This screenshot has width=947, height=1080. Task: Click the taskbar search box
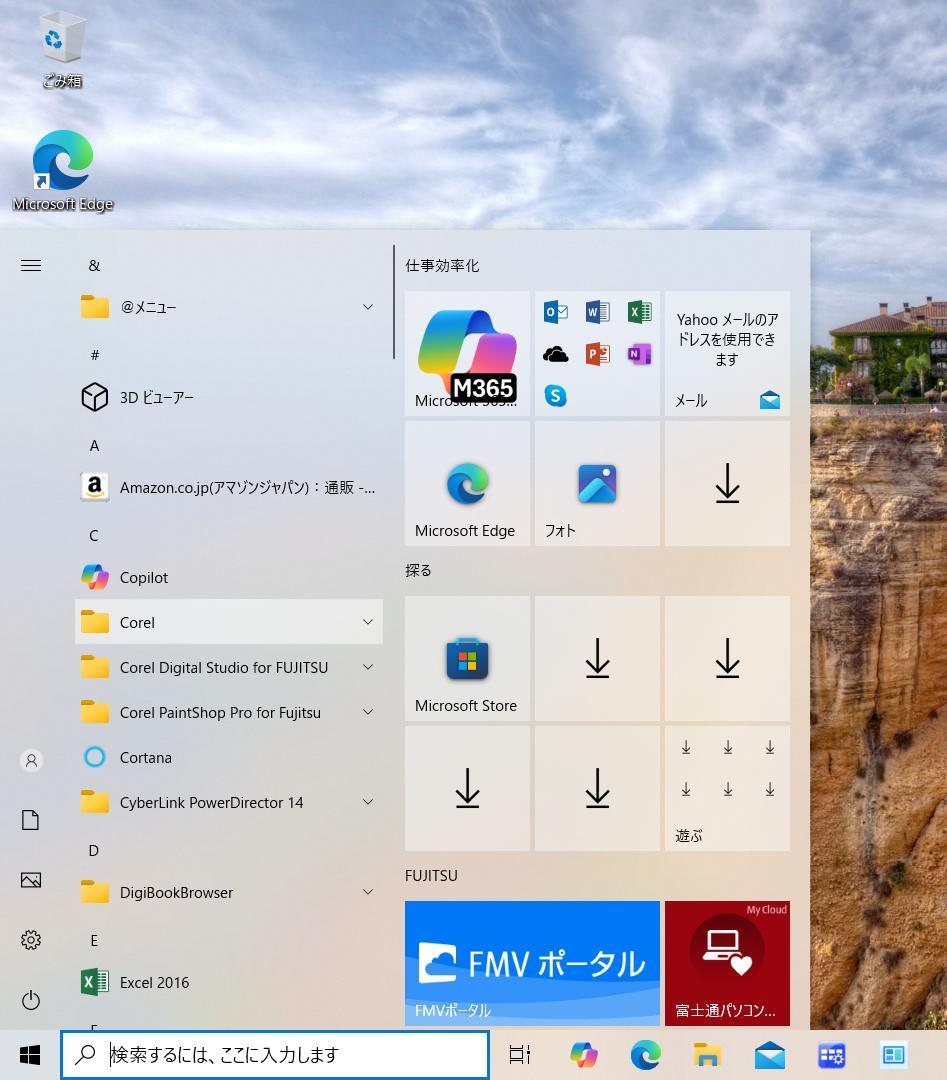[x=275, y=1055]
